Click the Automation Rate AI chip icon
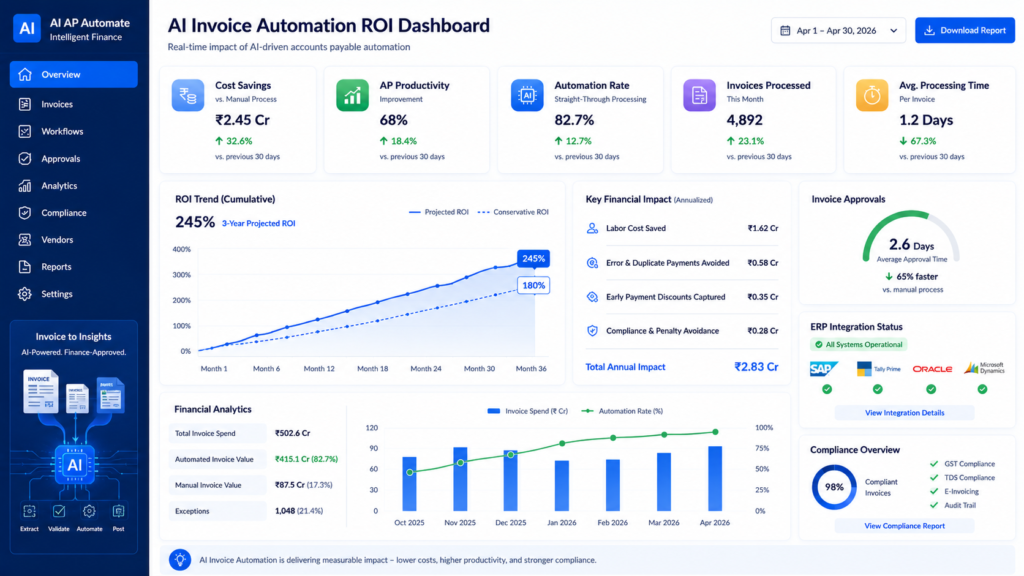The height and width of the screenshot is (576, 1024). (x=527, y=95)
